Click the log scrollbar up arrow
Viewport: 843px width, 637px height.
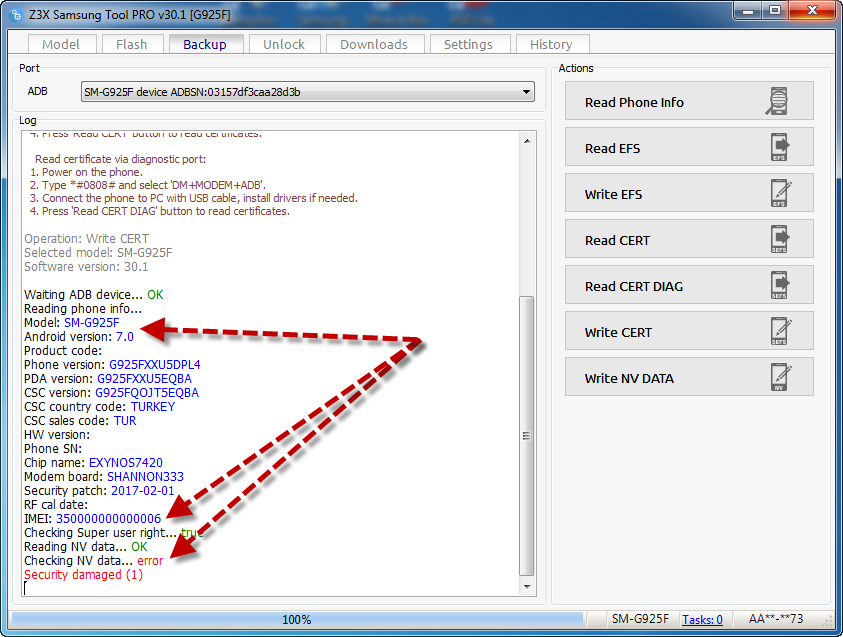point(527,141)
